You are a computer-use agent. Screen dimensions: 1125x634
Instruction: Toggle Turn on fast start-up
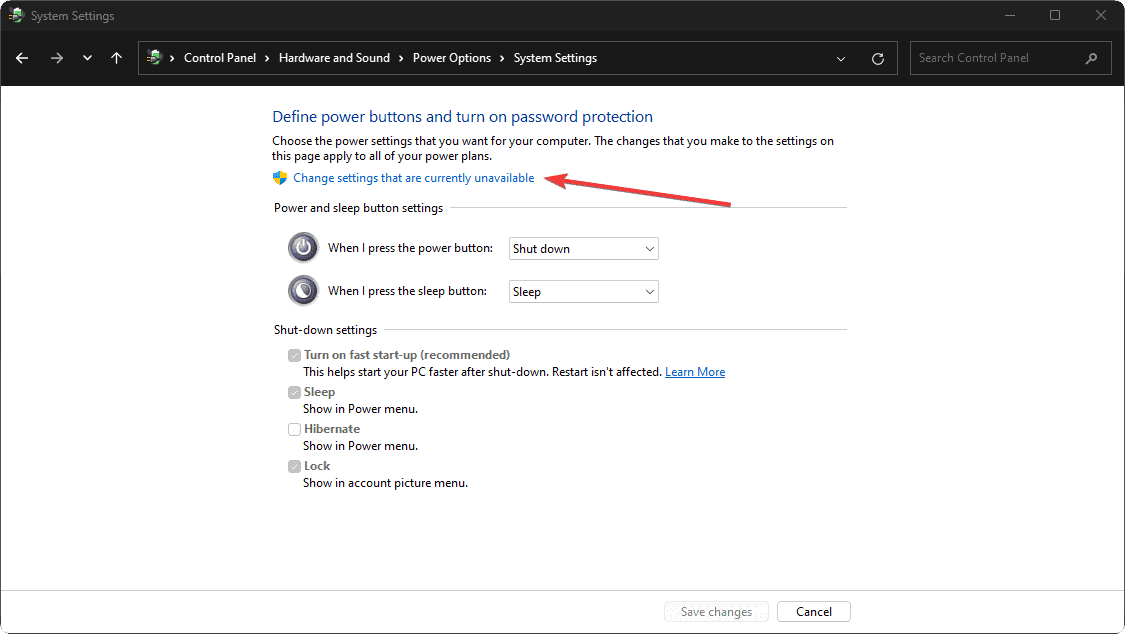[294, 354]
